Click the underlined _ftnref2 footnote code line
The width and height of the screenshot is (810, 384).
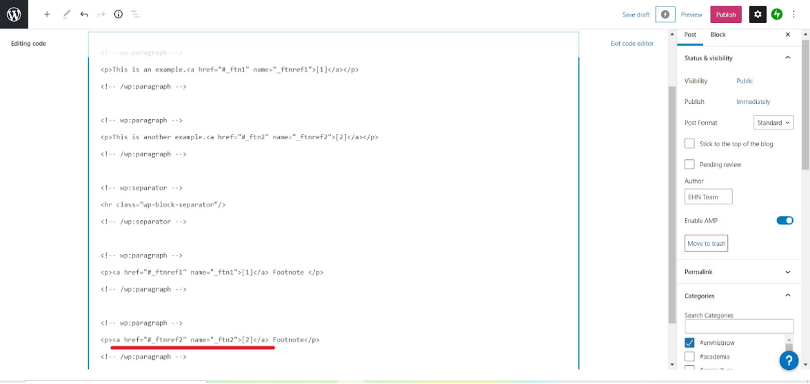(210, 340)
